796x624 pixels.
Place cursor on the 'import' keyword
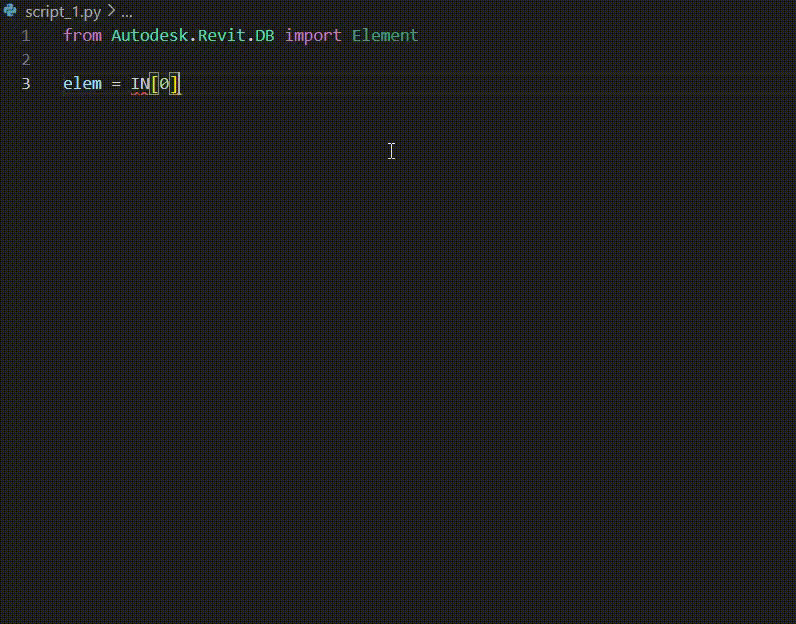313,36
